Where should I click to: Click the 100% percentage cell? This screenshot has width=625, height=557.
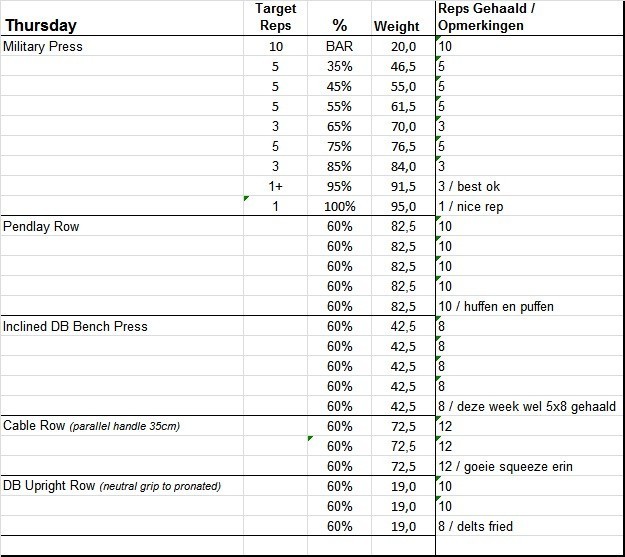tap(339, 207)
